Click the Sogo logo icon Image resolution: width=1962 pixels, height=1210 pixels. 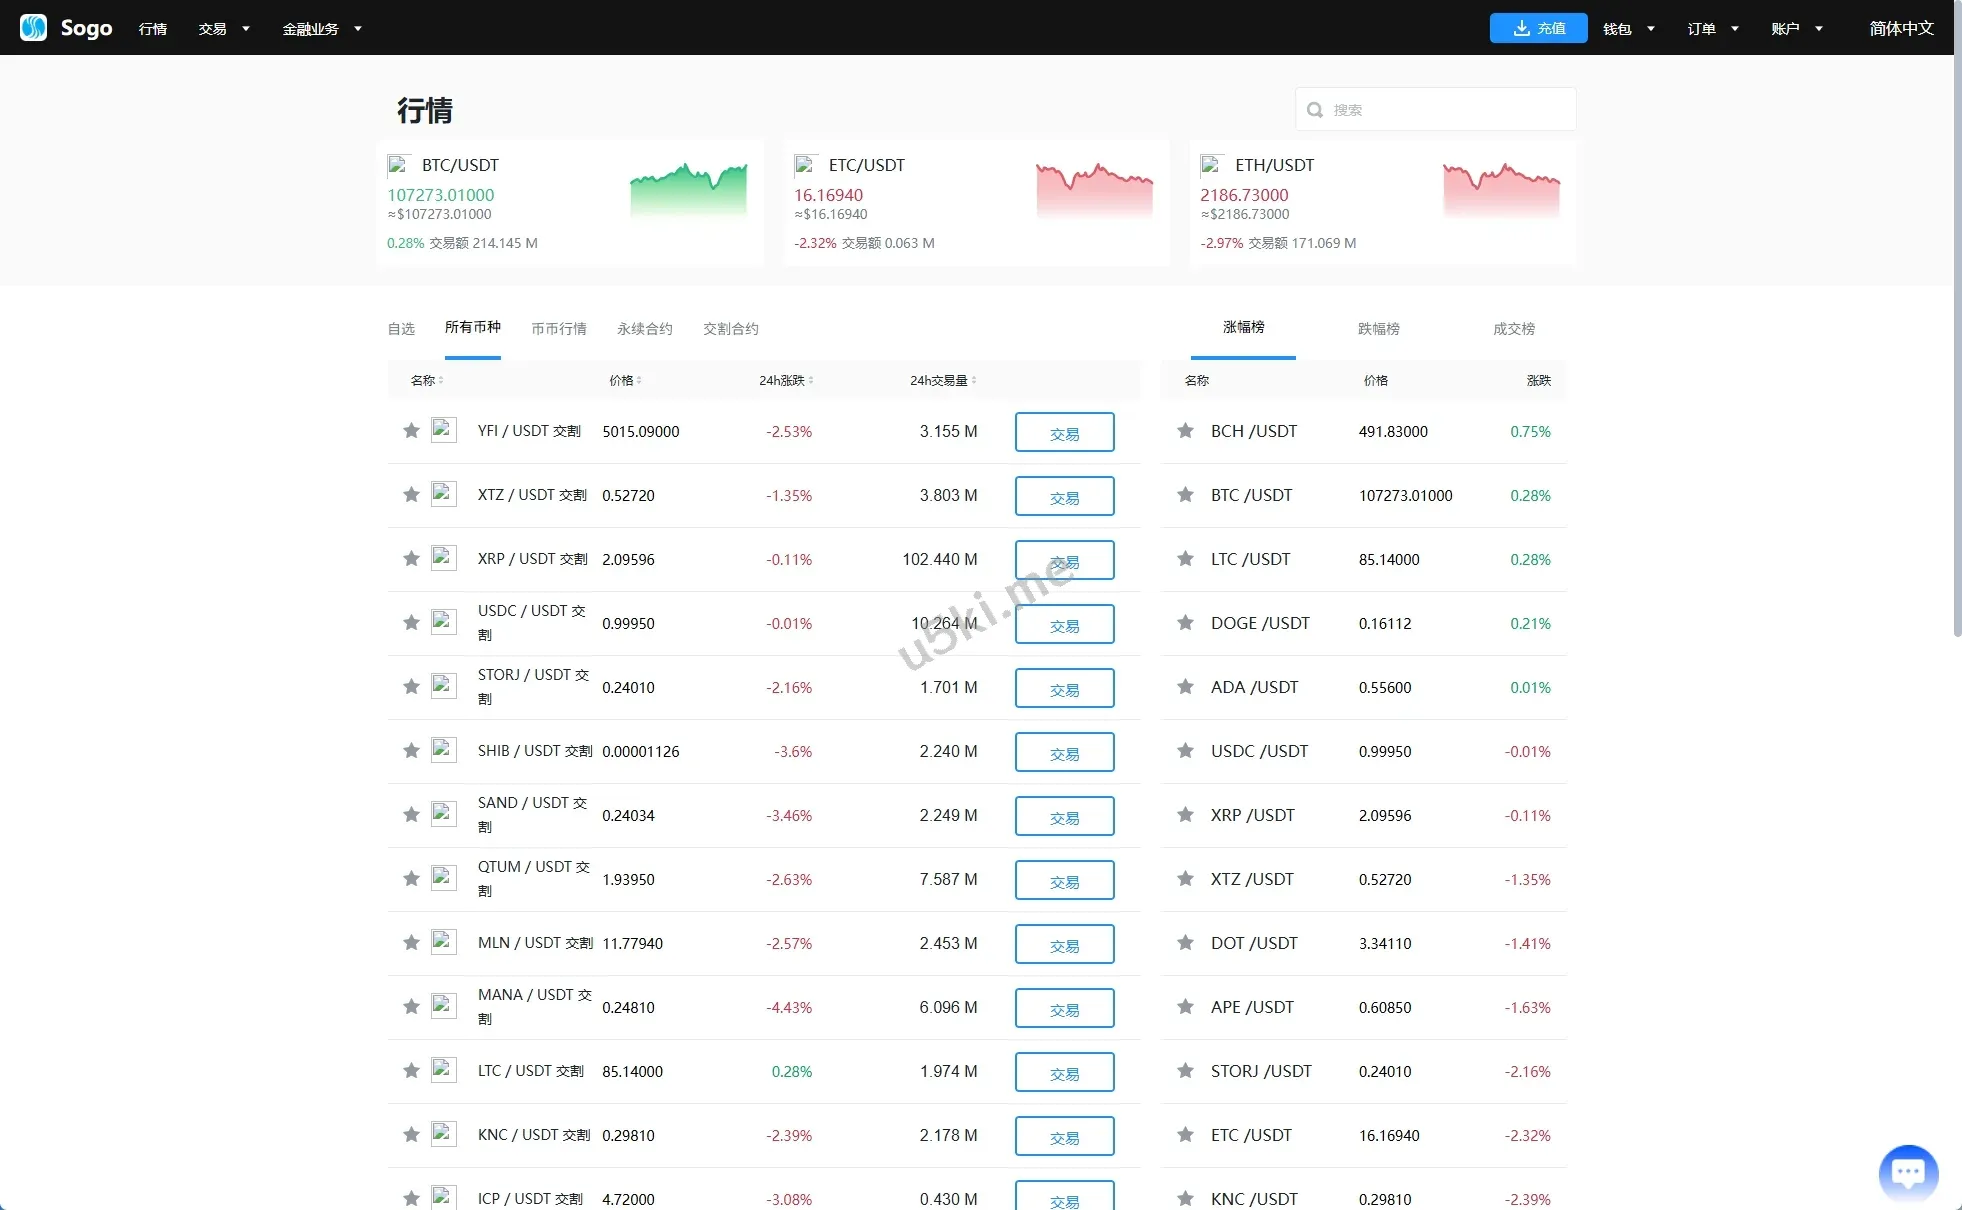[x=33, y=27]
